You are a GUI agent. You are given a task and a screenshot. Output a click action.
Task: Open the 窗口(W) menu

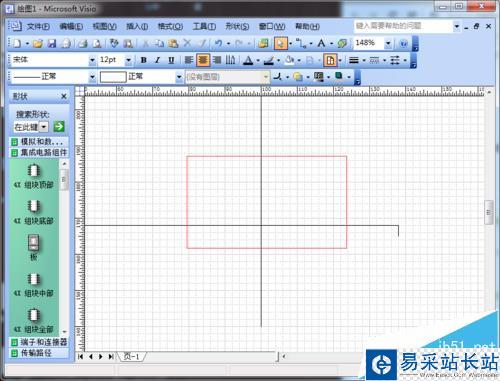272,26
